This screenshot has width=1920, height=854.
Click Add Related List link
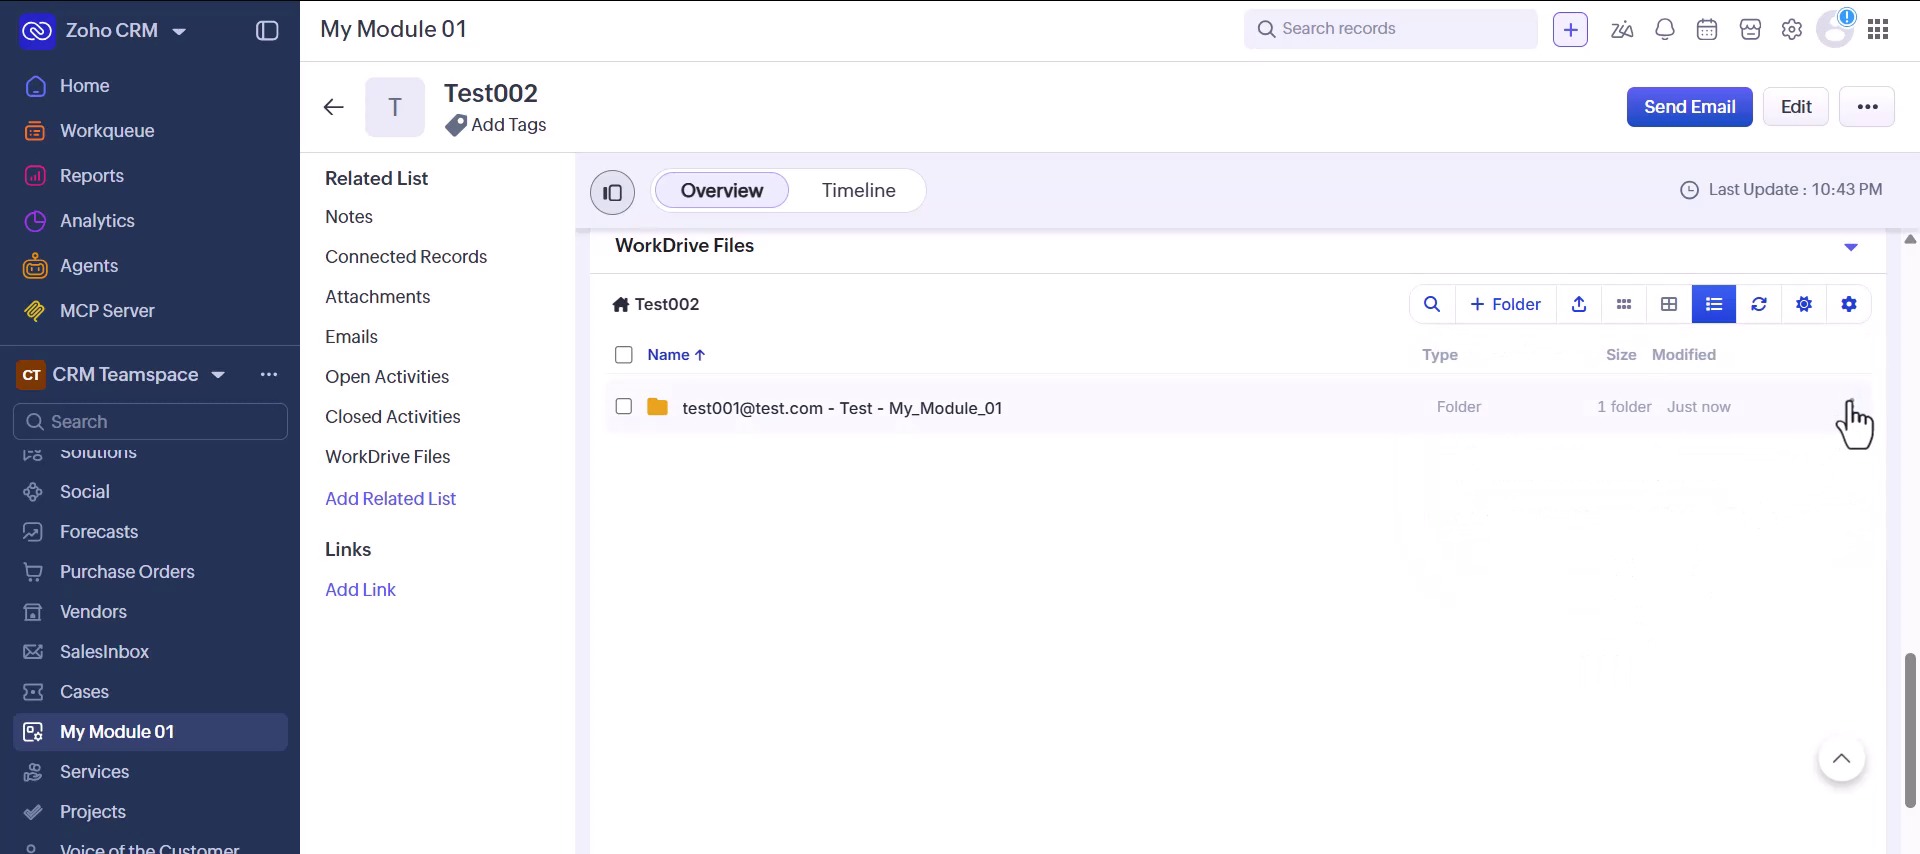point(390,499)
